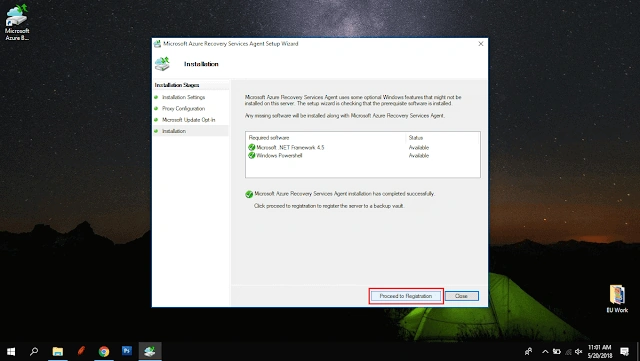640x361 pixels.
Task: Click the 'Click proceed to registration' instruction text
Action: [329, 206]
